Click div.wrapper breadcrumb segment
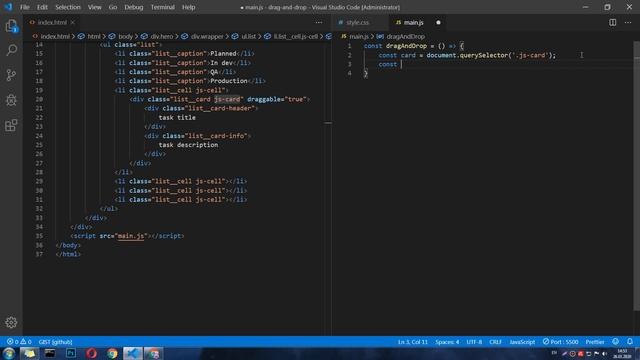The width and height of the screenshot is (640, 360). [x=207, y=36]
